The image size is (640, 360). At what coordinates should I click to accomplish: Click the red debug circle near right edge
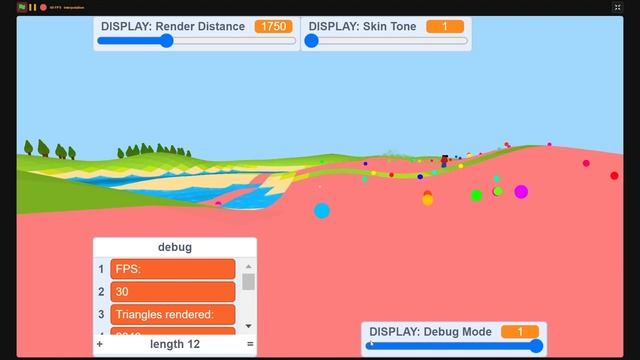[x=614, y=176]
